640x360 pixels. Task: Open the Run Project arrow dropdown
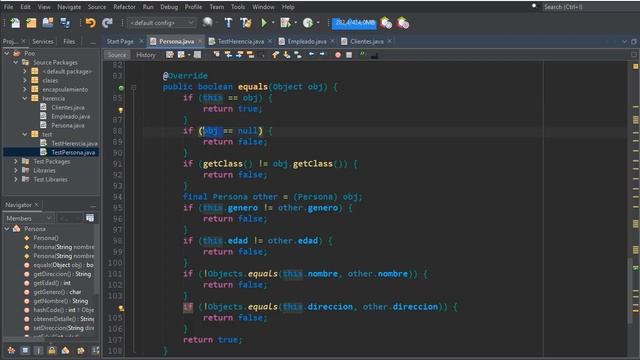click(x=273, y=23)
